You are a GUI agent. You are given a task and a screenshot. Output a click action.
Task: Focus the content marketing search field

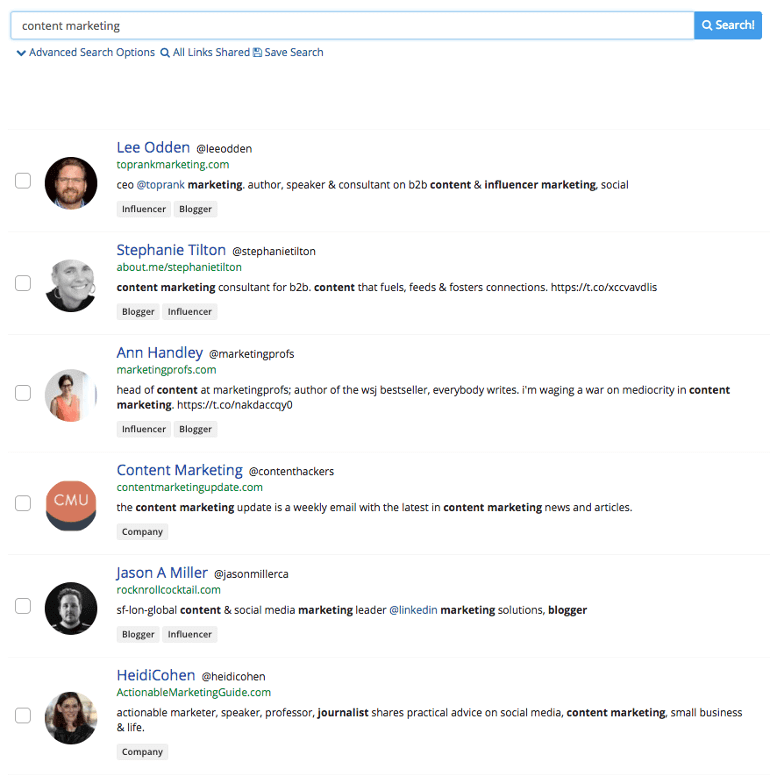(x=352, y=26)
